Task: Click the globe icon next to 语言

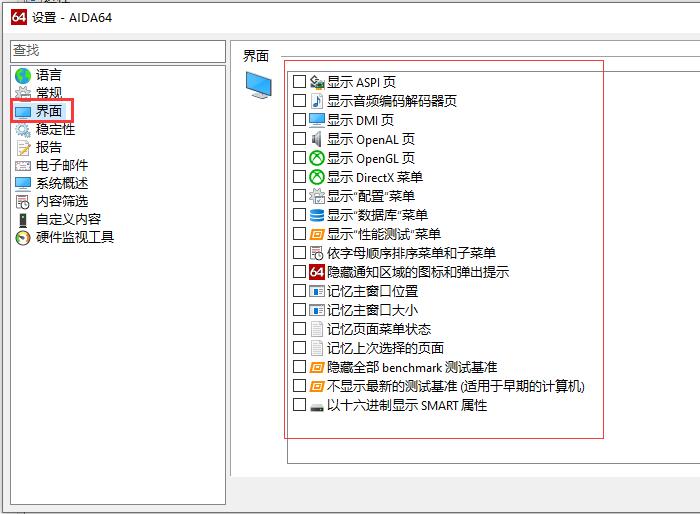Action: point(23,75)
